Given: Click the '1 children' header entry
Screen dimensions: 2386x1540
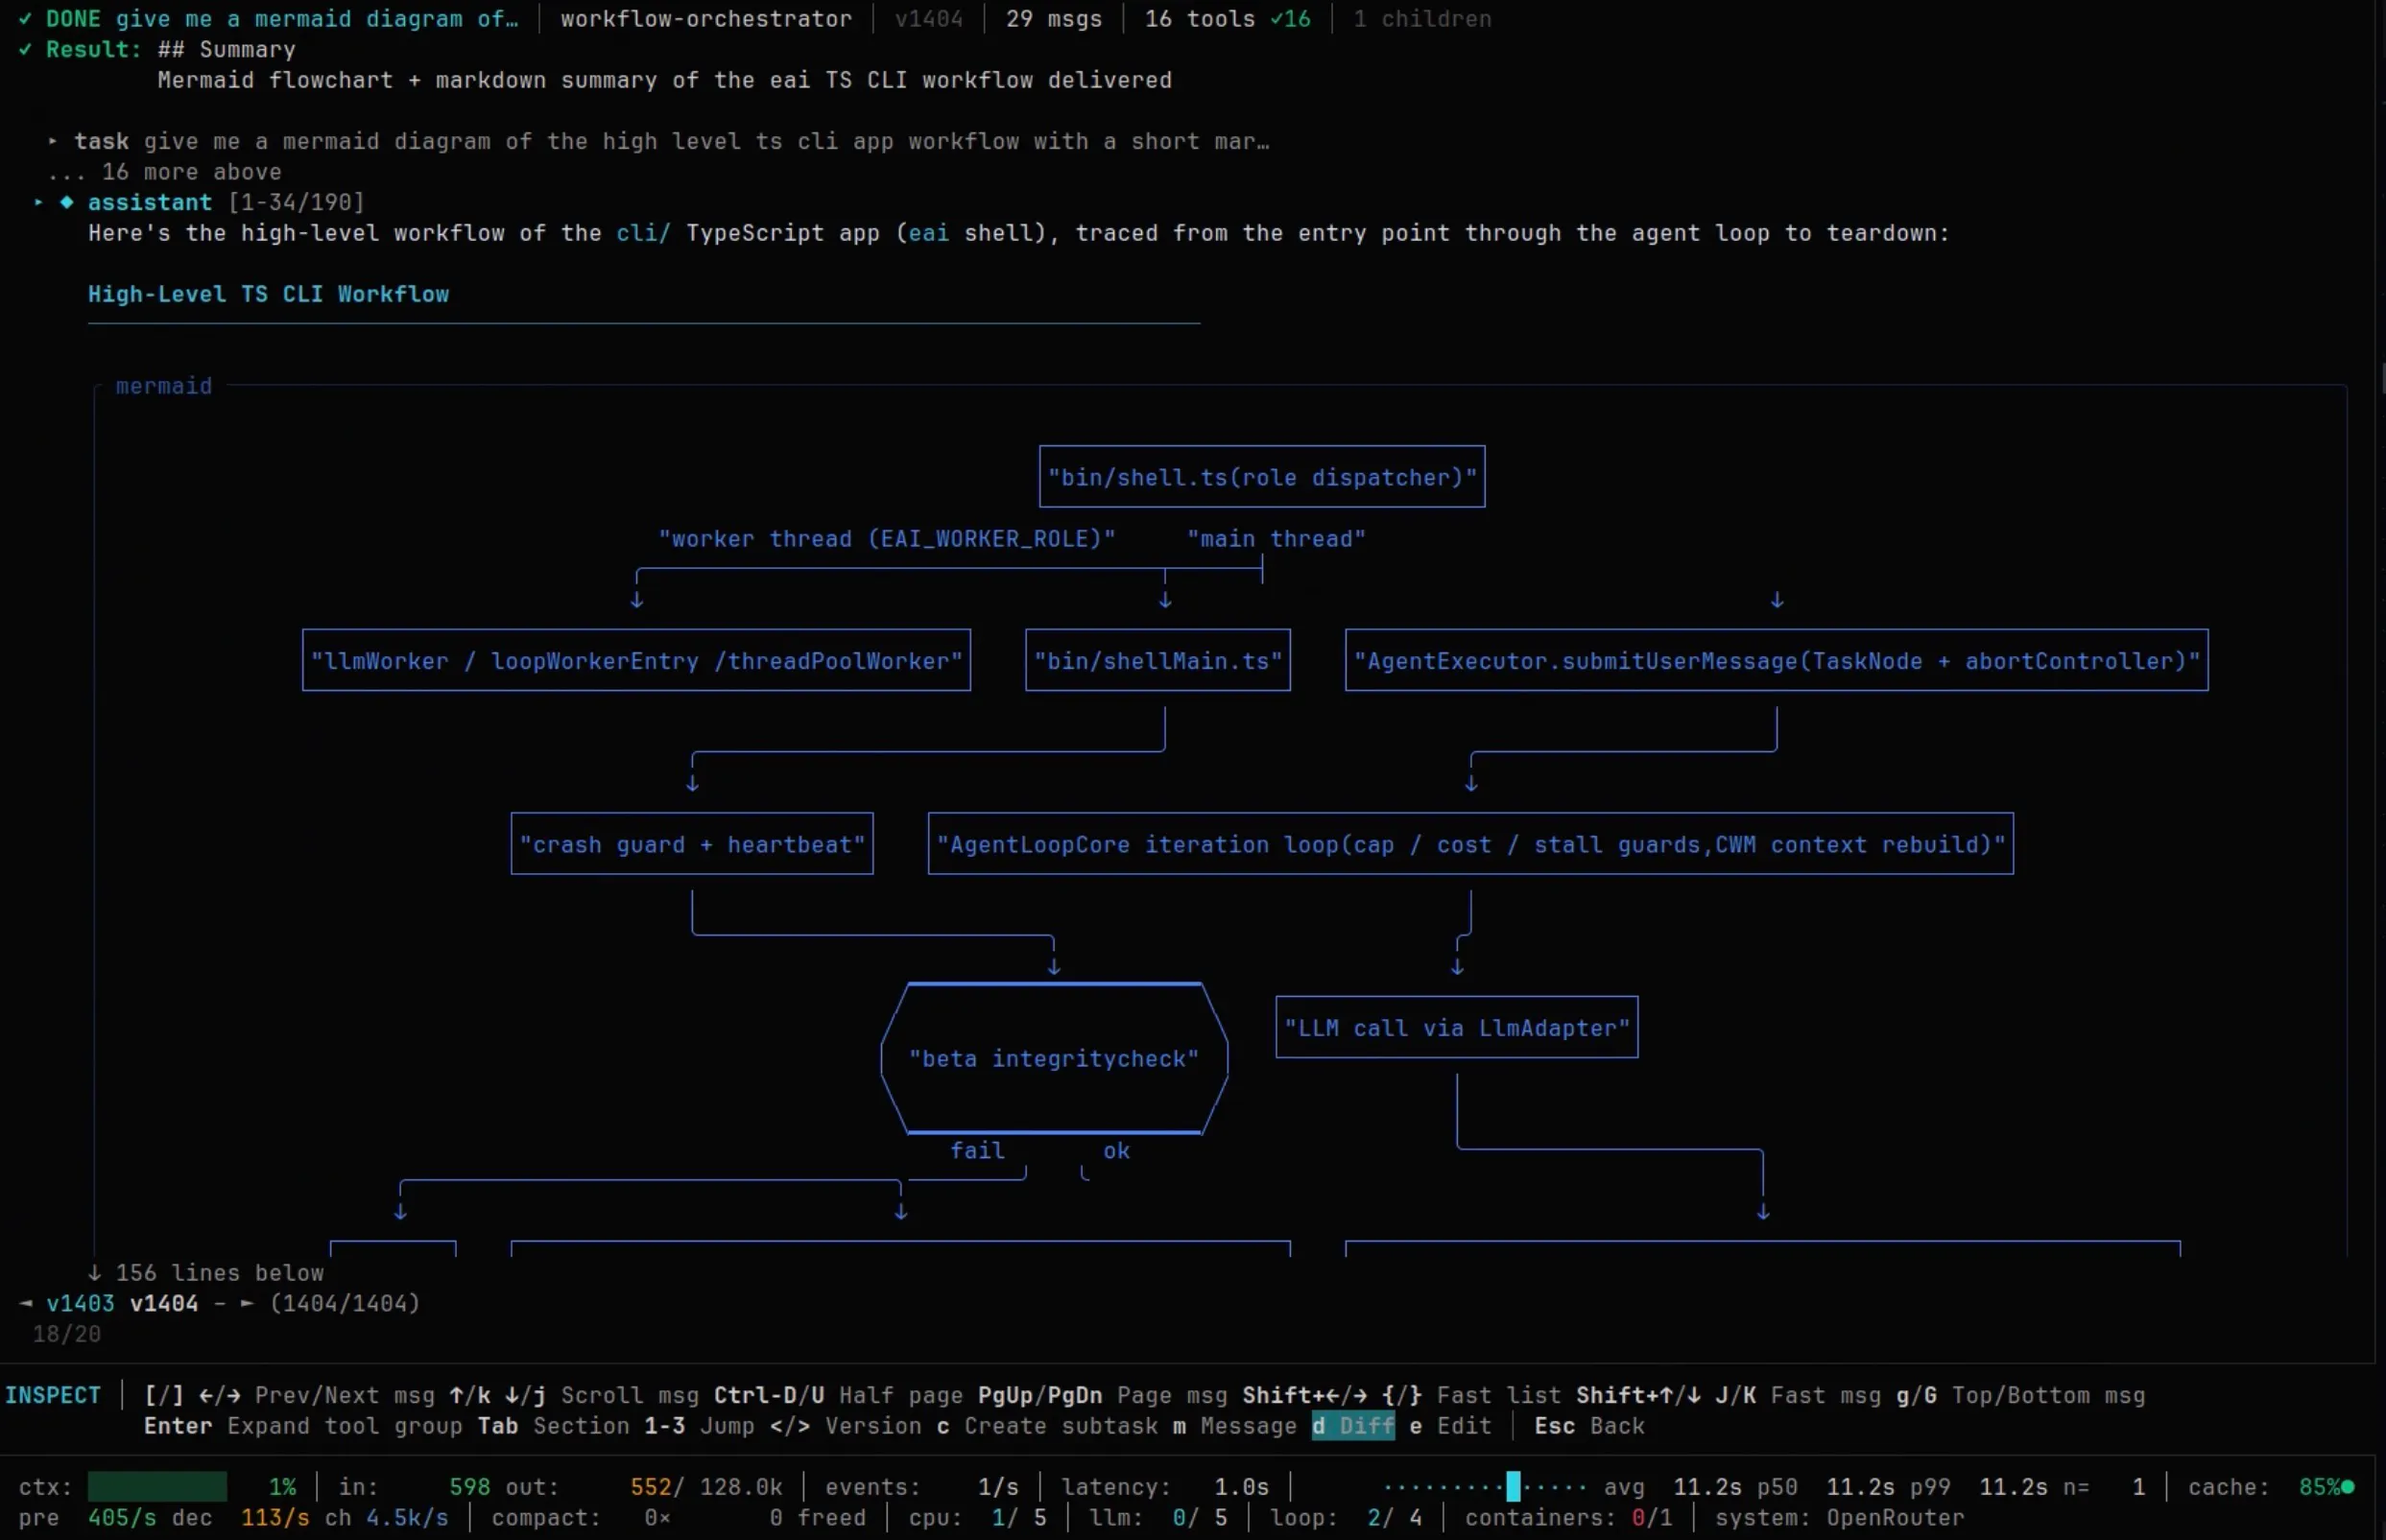Looking at the screenshot, I should (x=1422, y=19).
